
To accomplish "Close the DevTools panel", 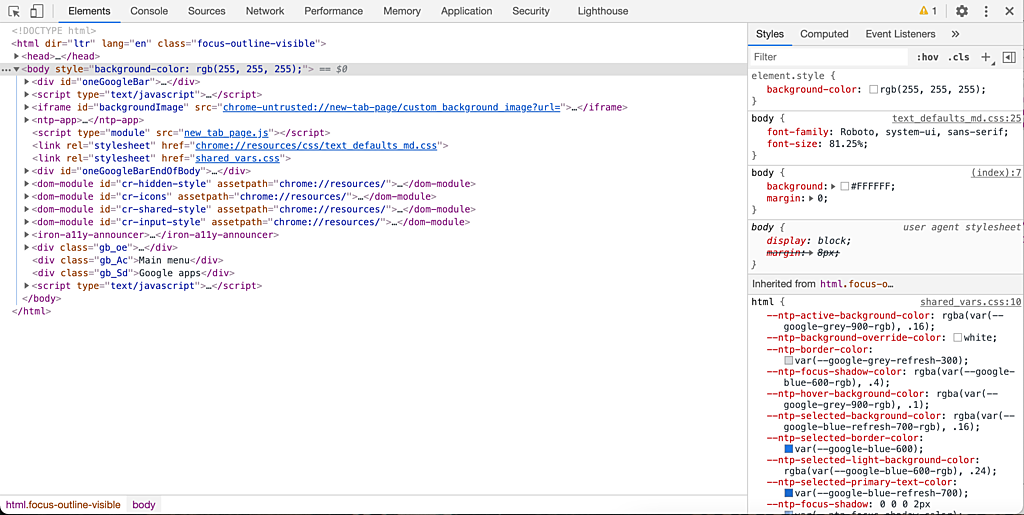I will click(1010, 11).
